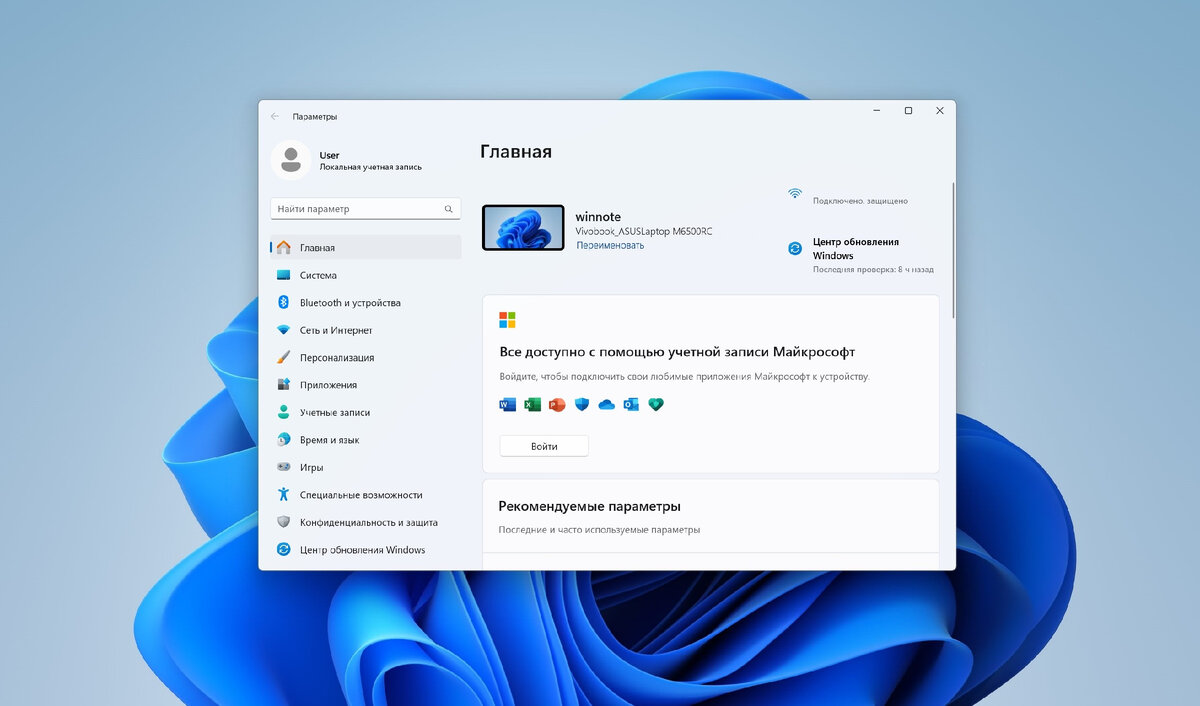This screenshot has width=1200, height=706.
Task: Click the Excel app icon
Action: [x=532, y=405]
